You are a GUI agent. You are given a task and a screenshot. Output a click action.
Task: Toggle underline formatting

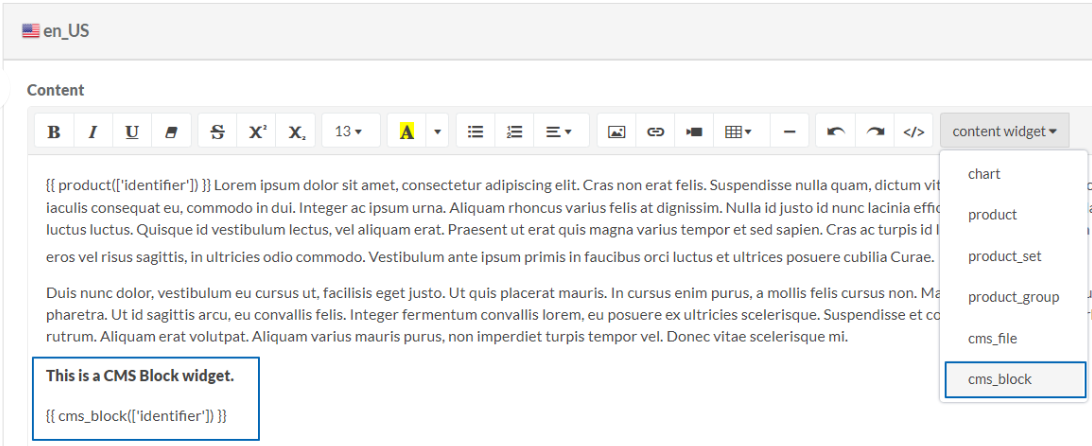point(132,131)
